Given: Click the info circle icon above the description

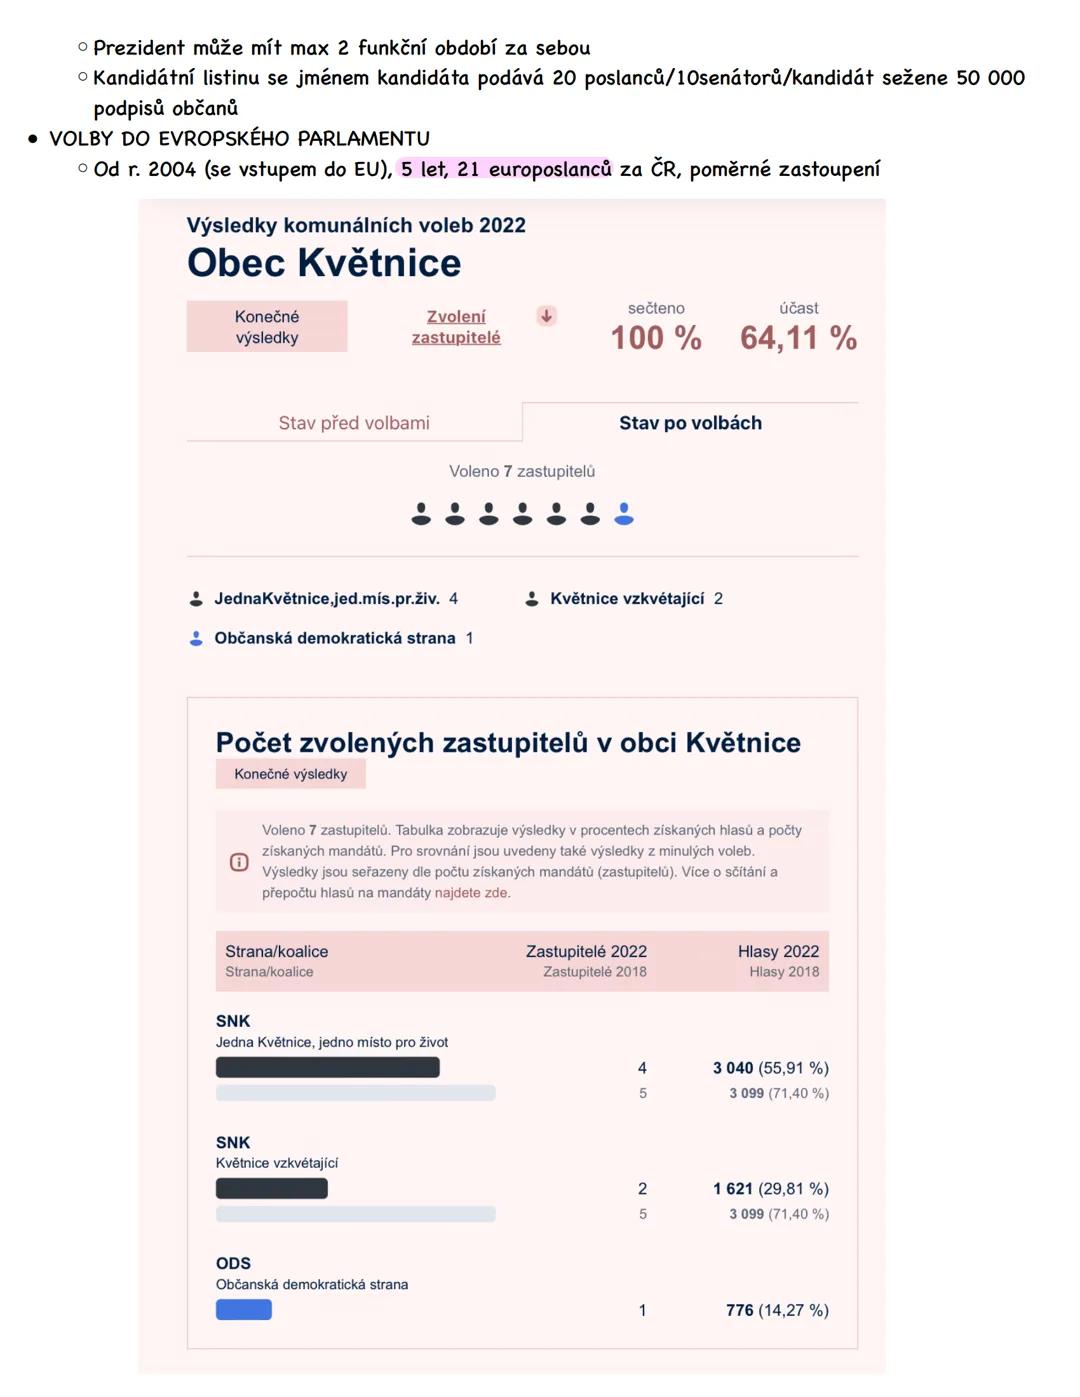Looking at the screenshot, I should (x=239, y=861).
